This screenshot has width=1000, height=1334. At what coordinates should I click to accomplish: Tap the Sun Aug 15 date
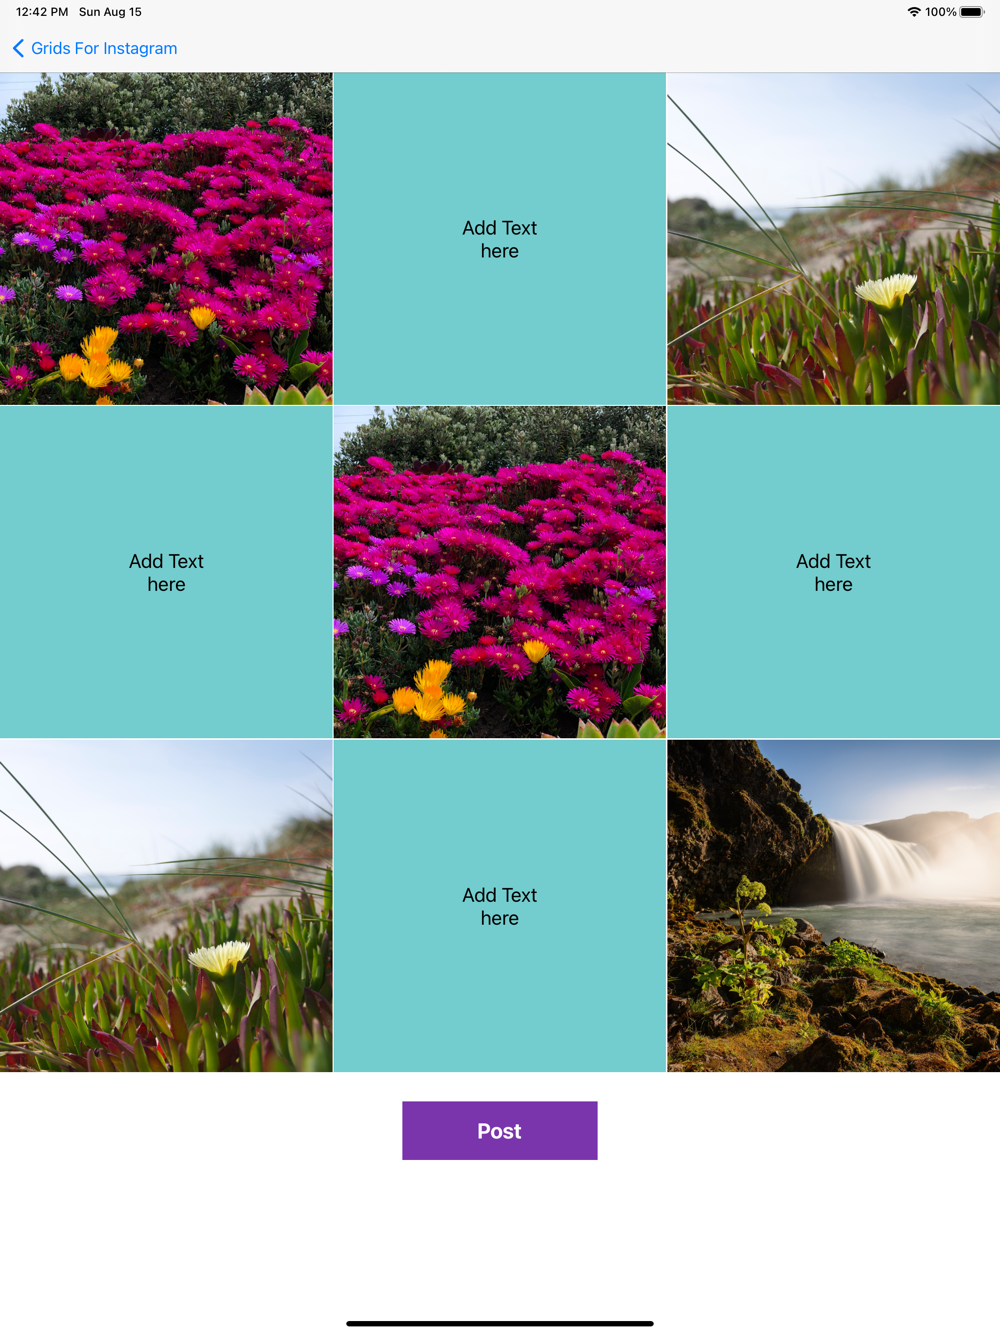coord(110,12)
